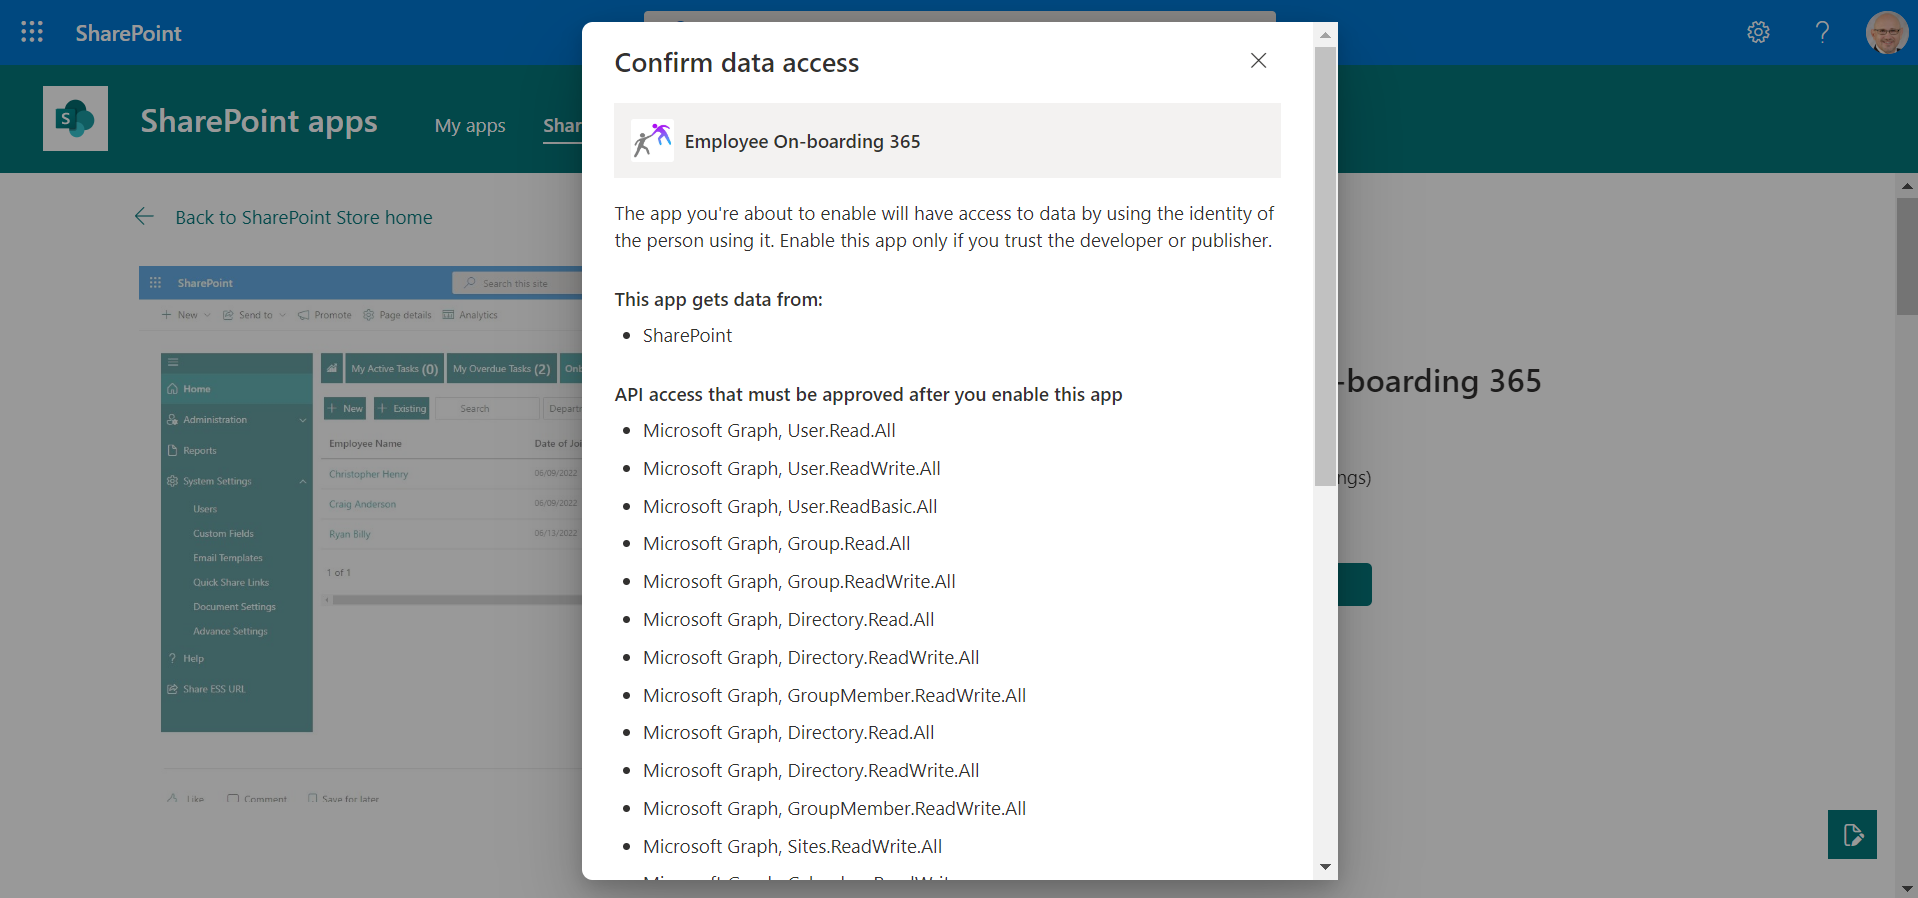Click the dialog scrollbar up arrow
1918x898 pixels.
click(x=1325, y=35)
